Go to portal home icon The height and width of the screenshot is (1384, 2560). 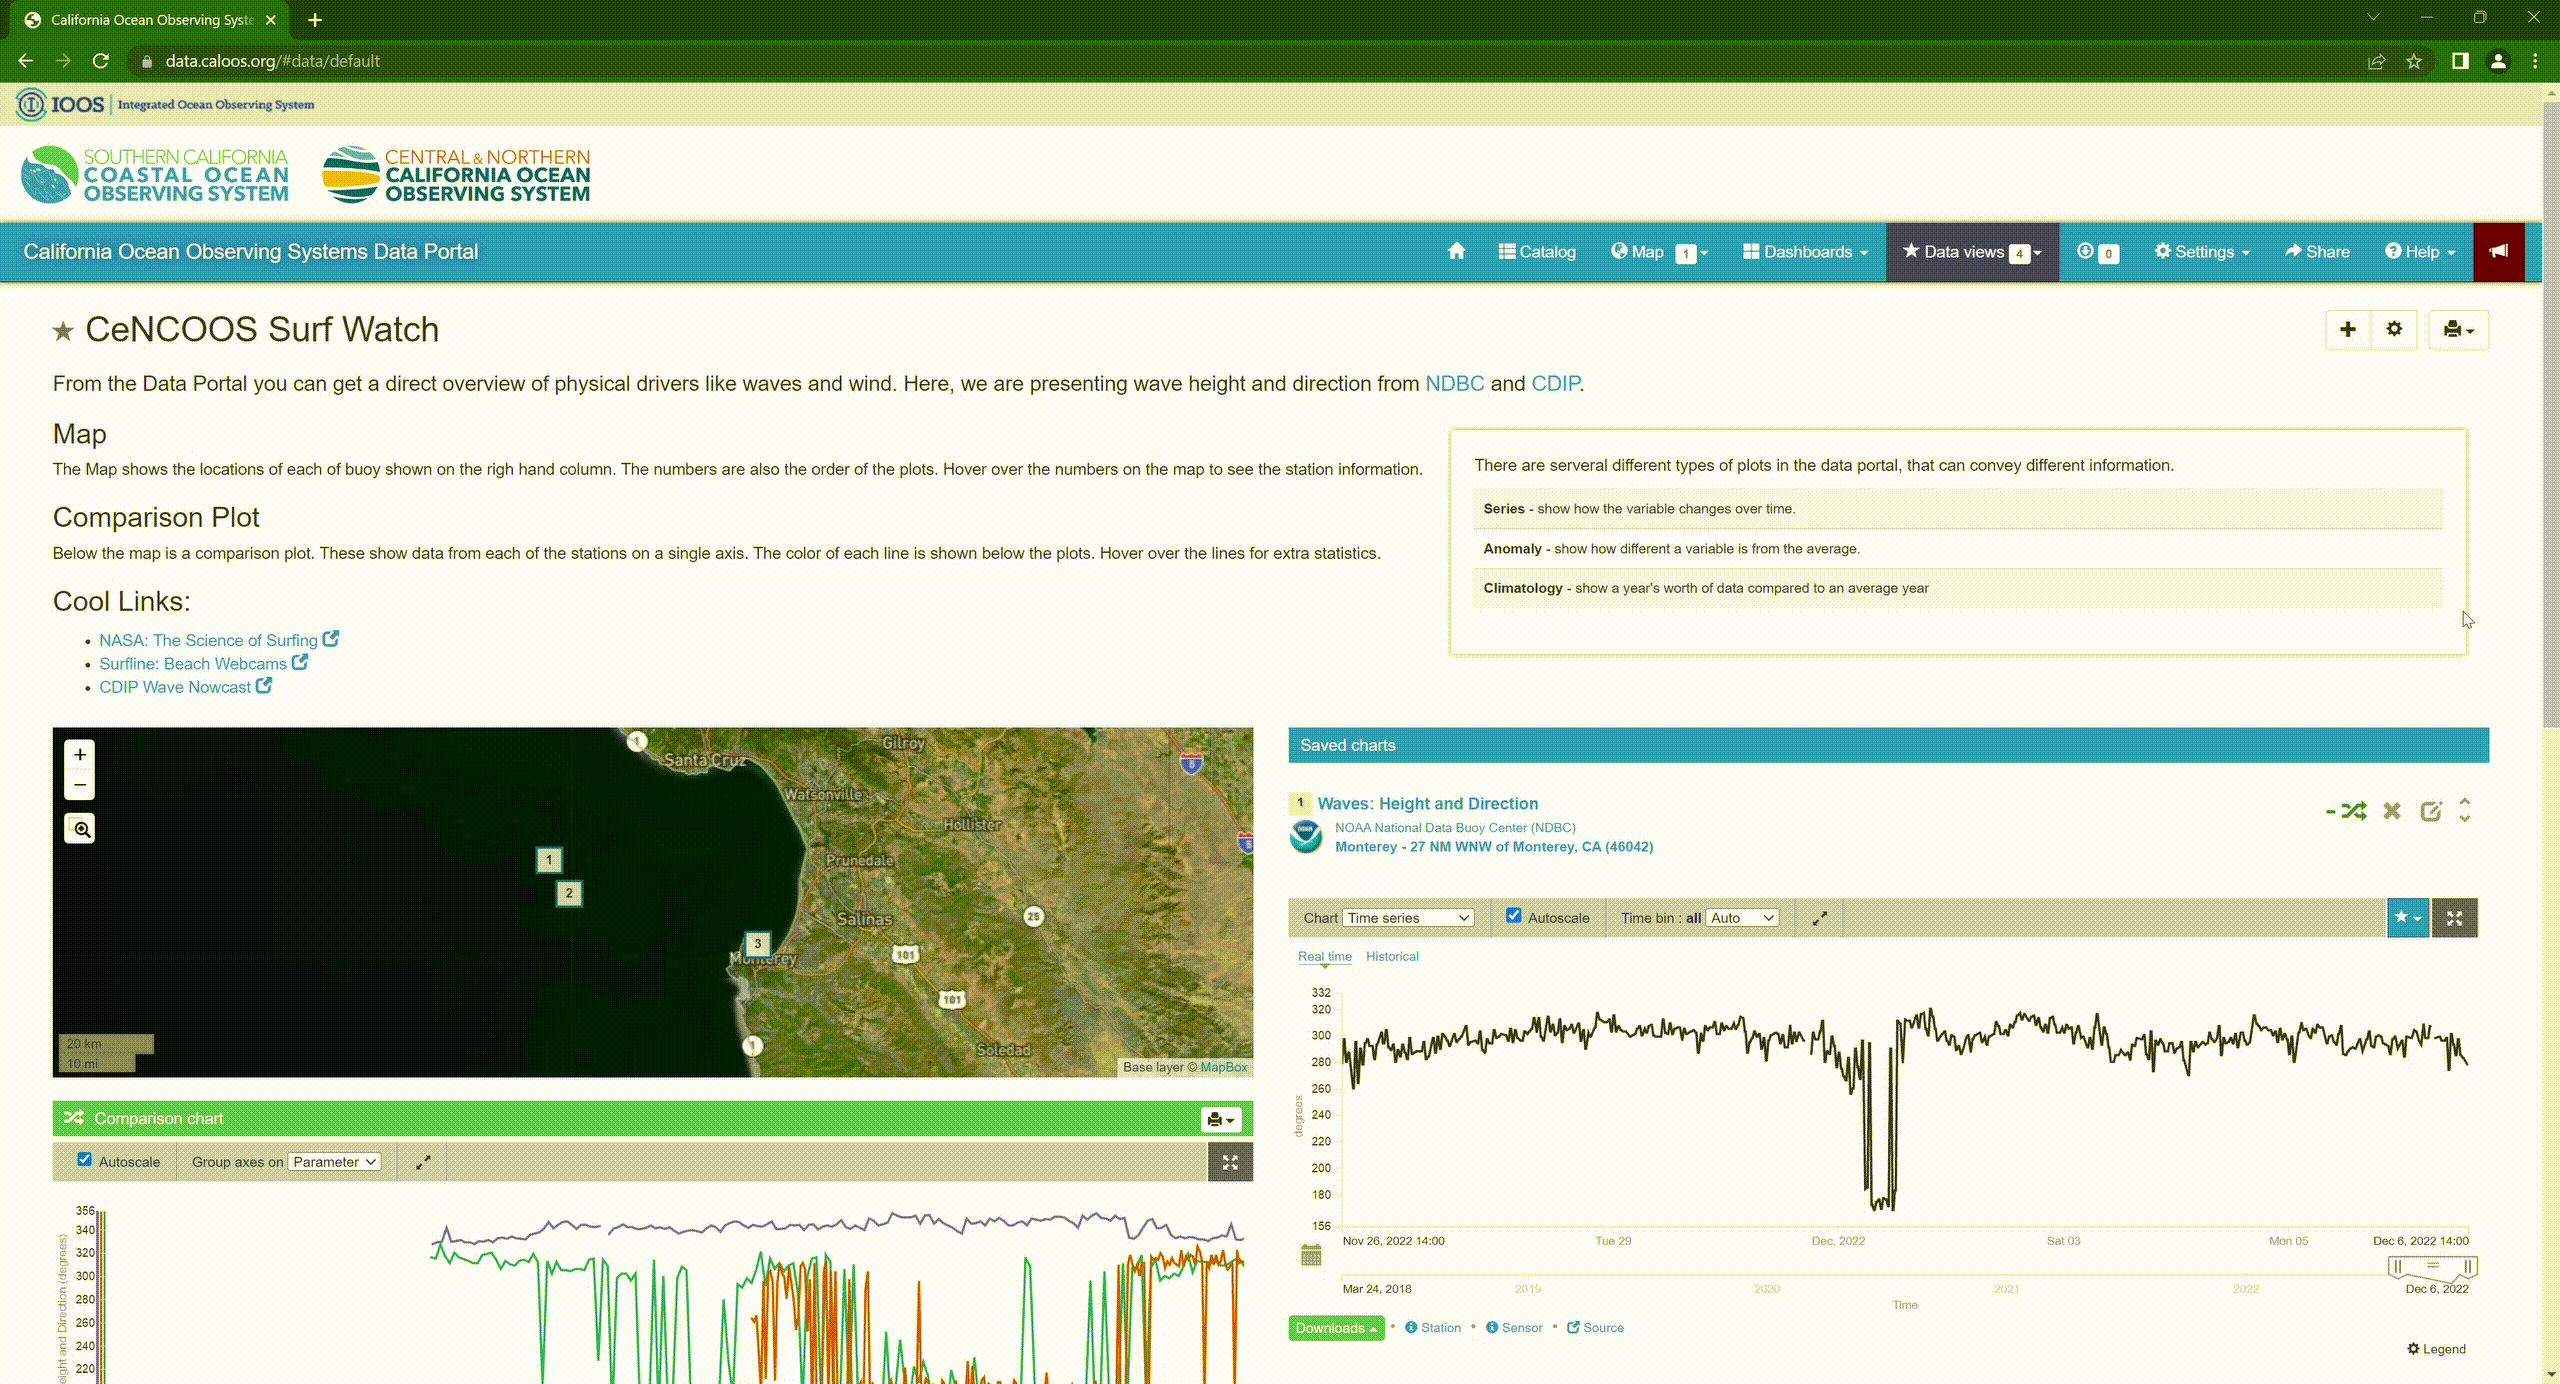click(x=1456, y=251)
